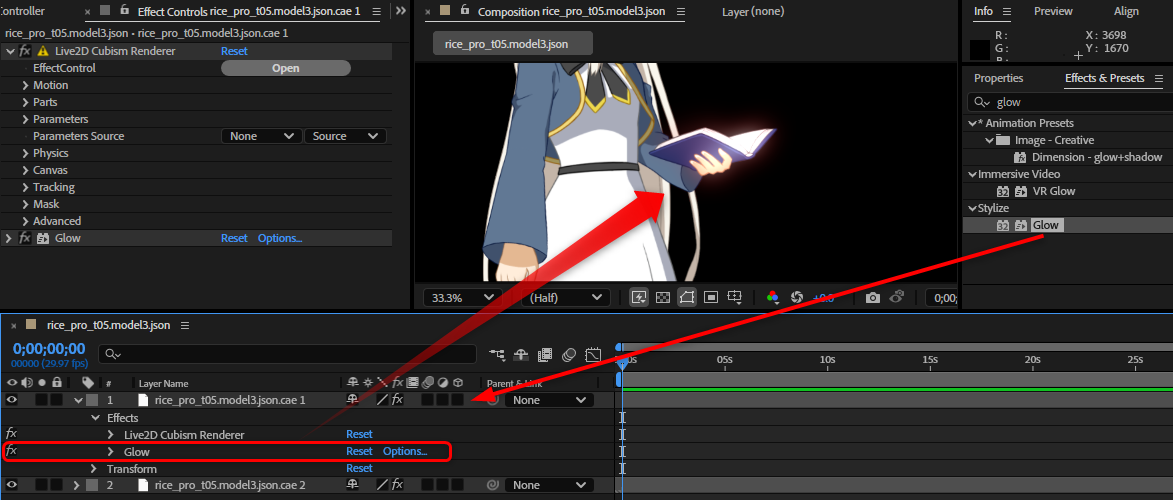Select rice_pro_t05.model3.json viewer tab

click(x=512, y=43)
